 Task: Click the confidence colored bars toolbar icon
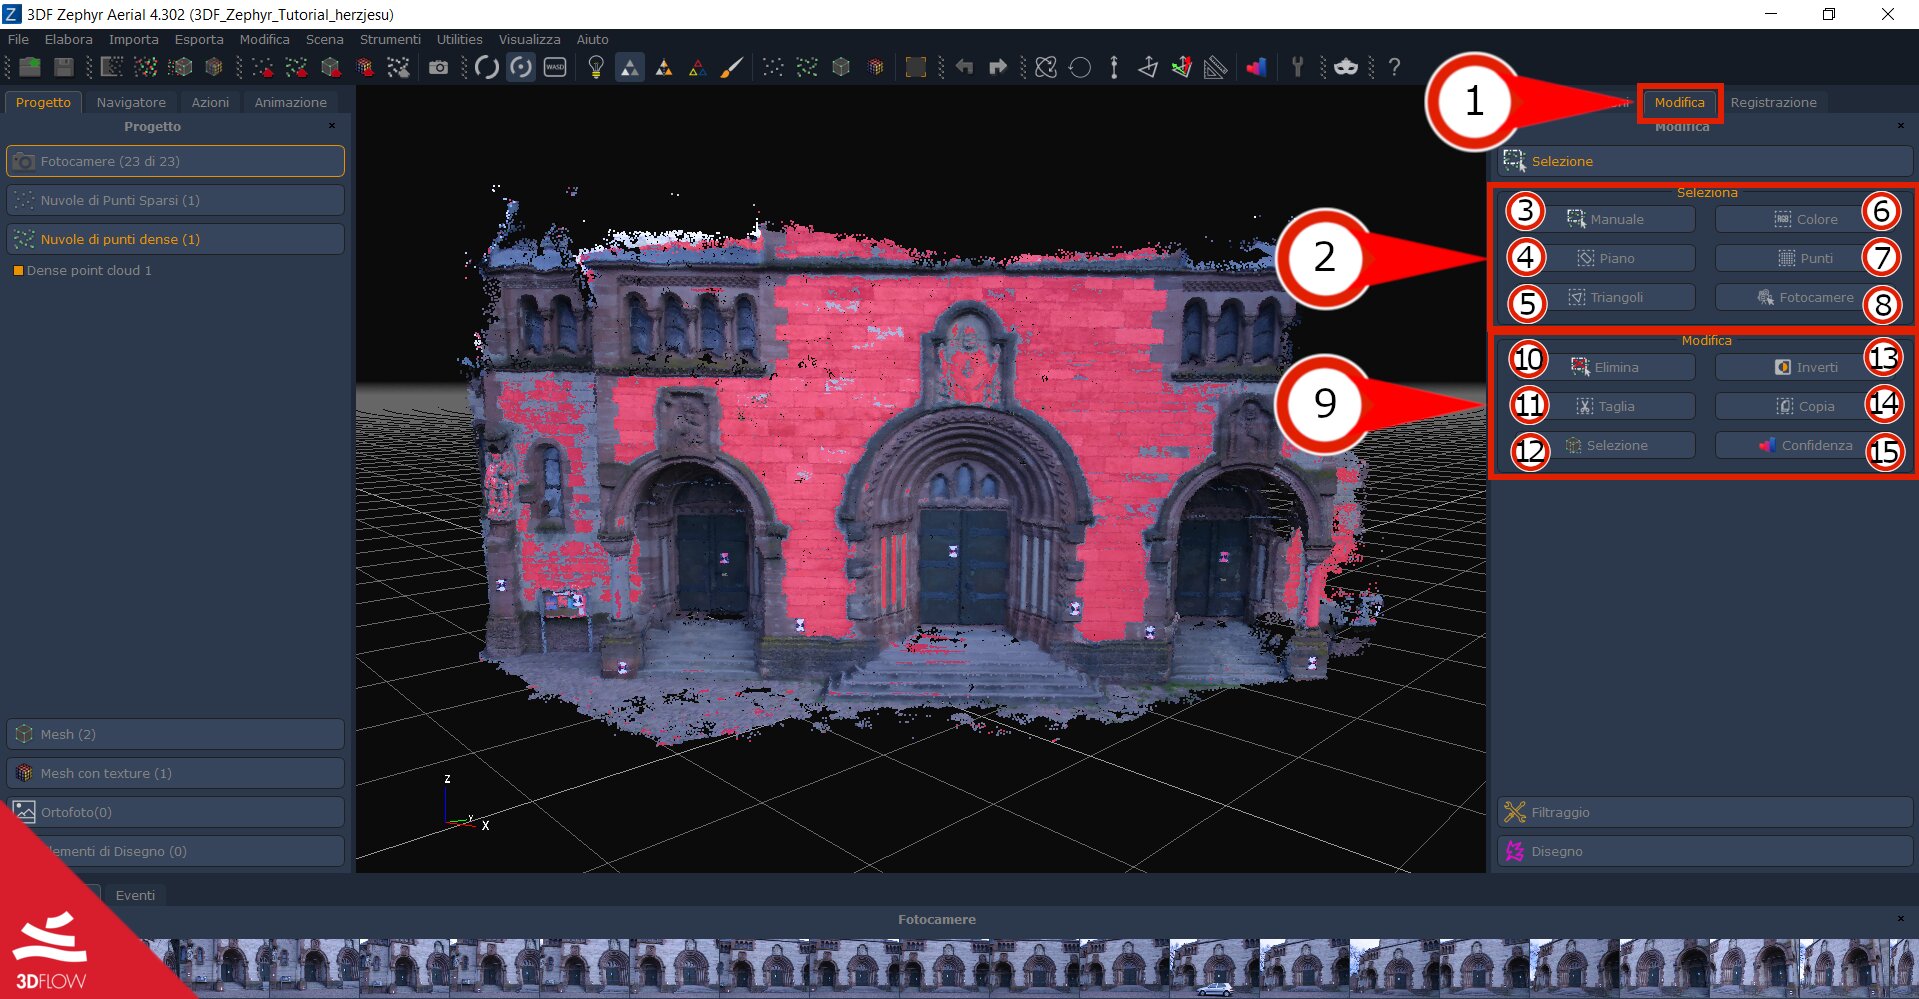[x=1257, y=67]
